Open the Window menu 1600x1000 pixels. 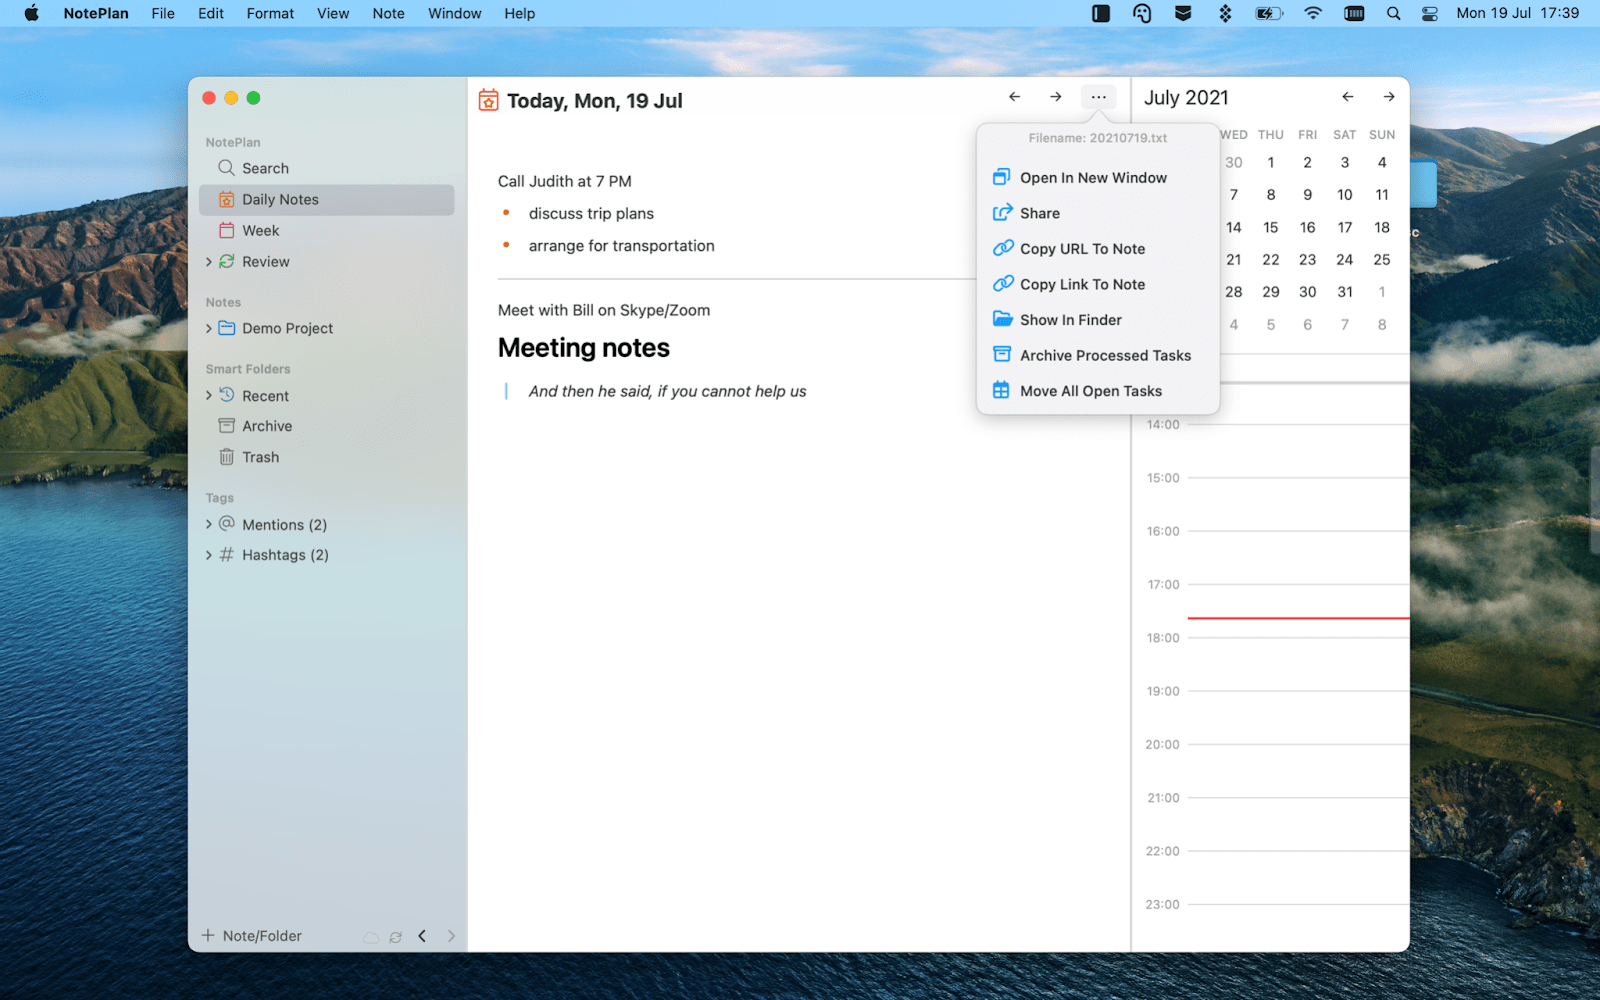[455, 13]
